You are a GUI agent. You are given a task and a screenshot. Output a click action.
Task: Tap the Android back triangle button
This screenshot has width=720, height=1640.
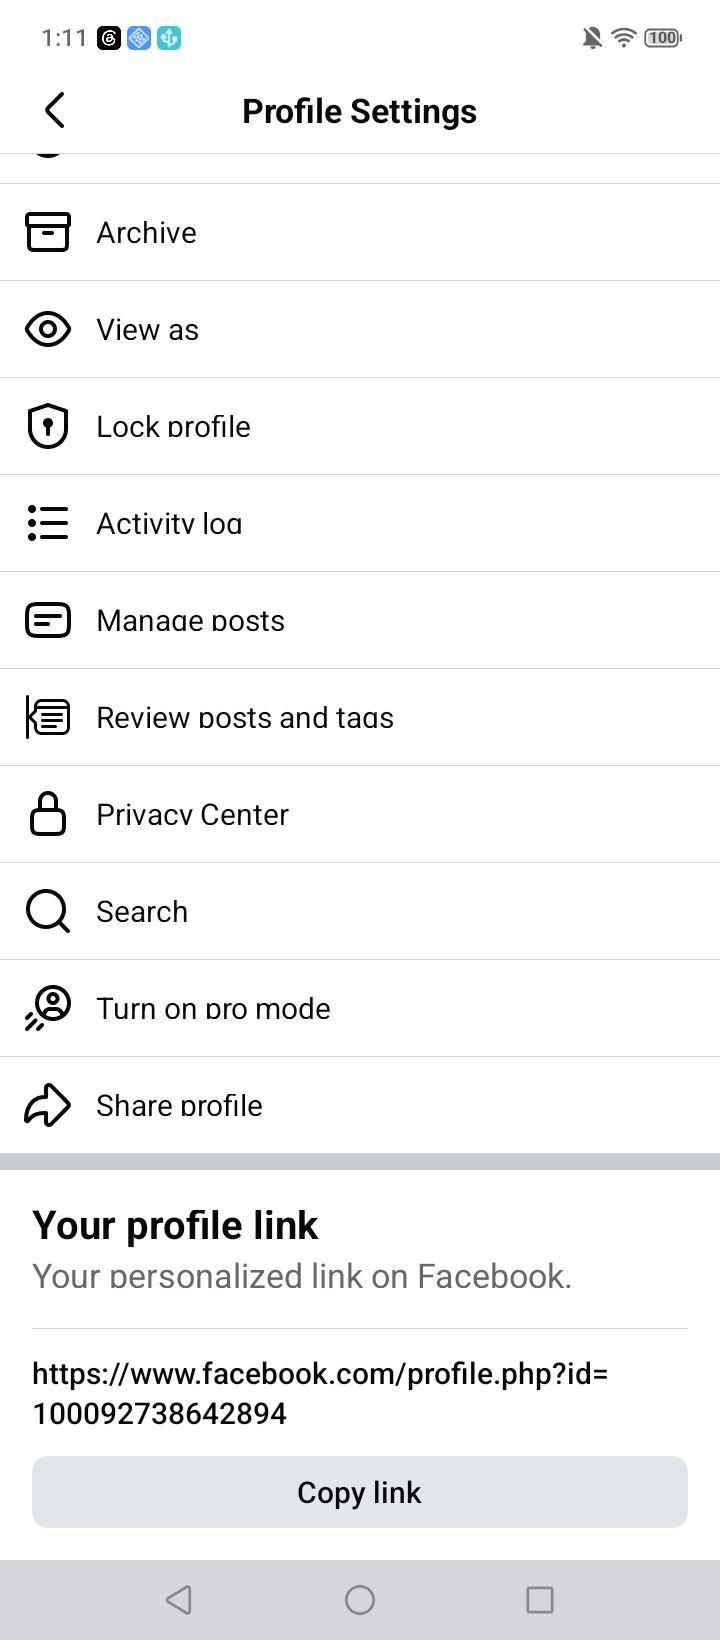point(179,1600)
